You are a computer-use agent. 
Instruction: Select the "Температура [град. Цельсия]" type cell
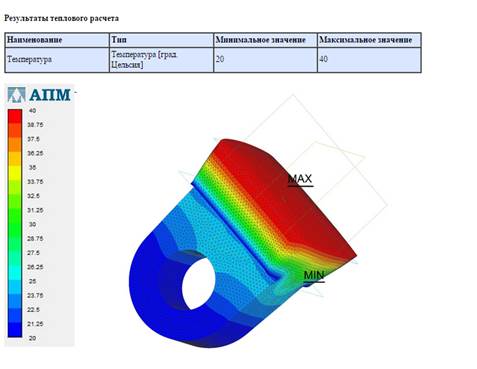tap(161, 60)
